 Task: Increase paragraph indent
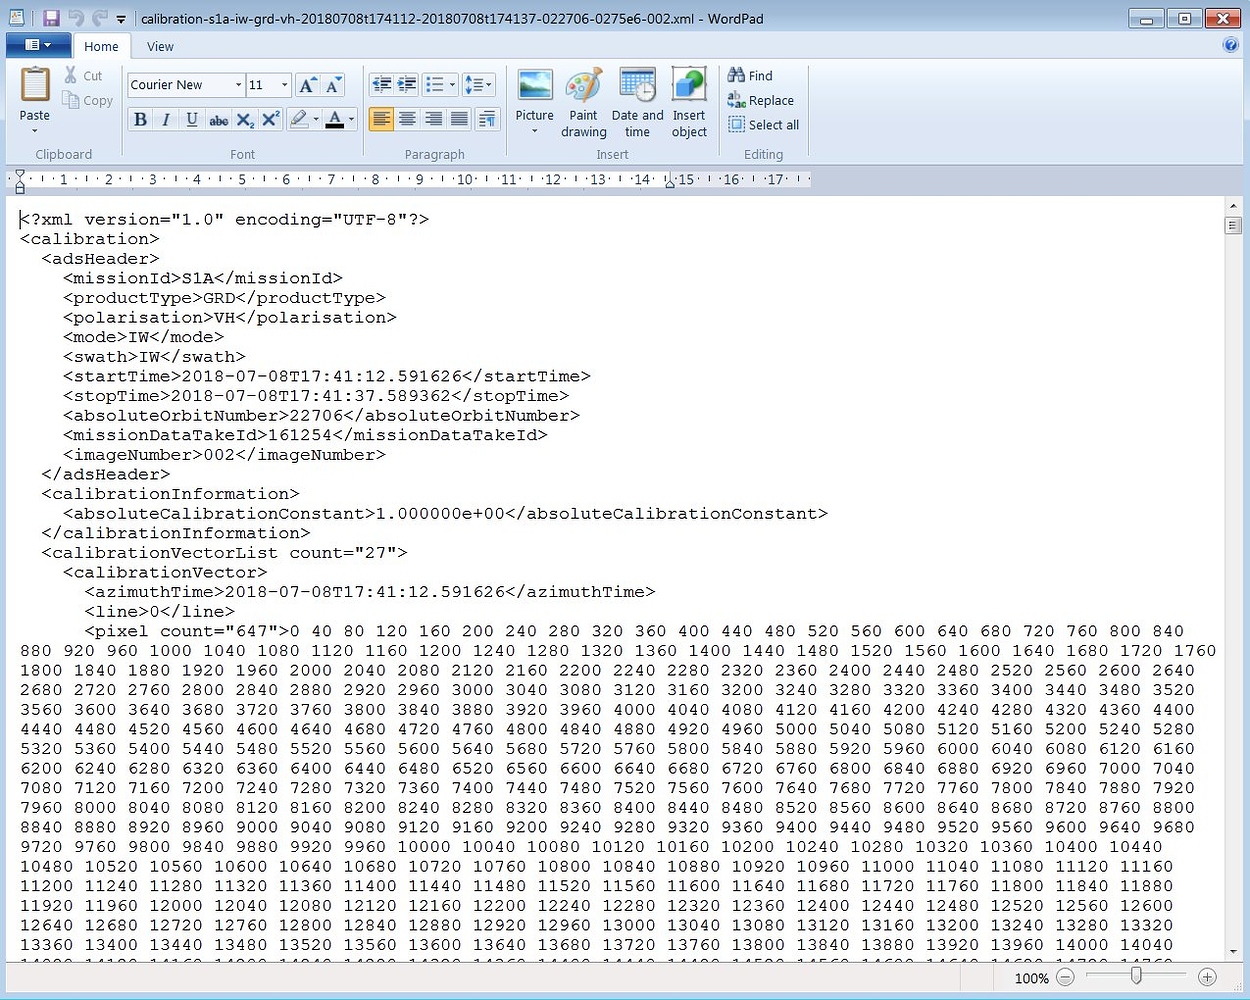coord(407,85)
